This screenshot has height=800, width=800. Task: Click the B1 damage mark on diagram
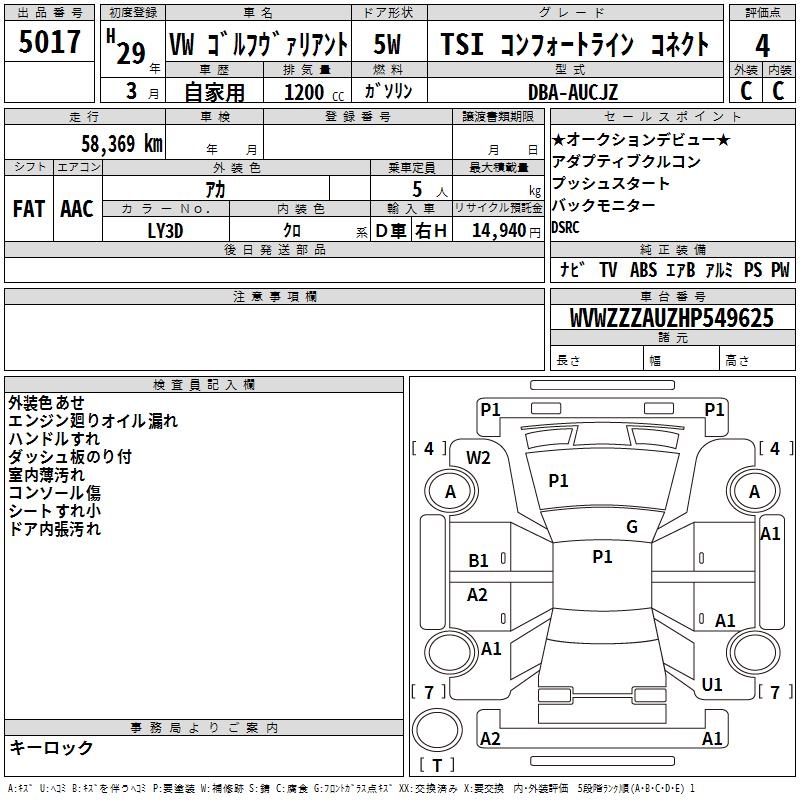(479, 561)
